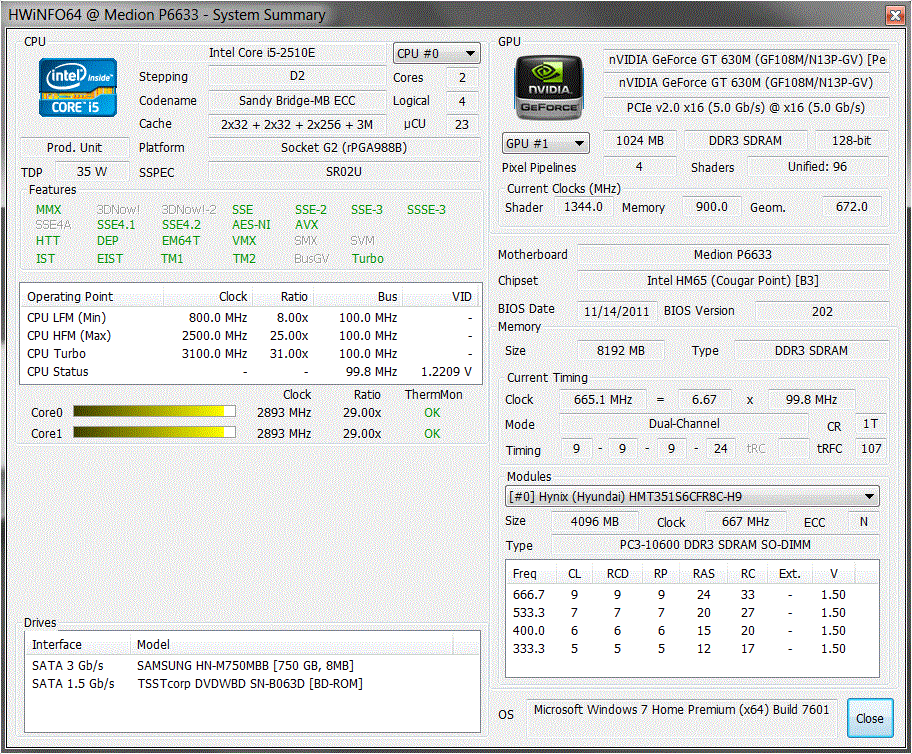912x754 pixels.
Task: Open the CPU #0 selector dropdown
Action: tap(436, 54)
